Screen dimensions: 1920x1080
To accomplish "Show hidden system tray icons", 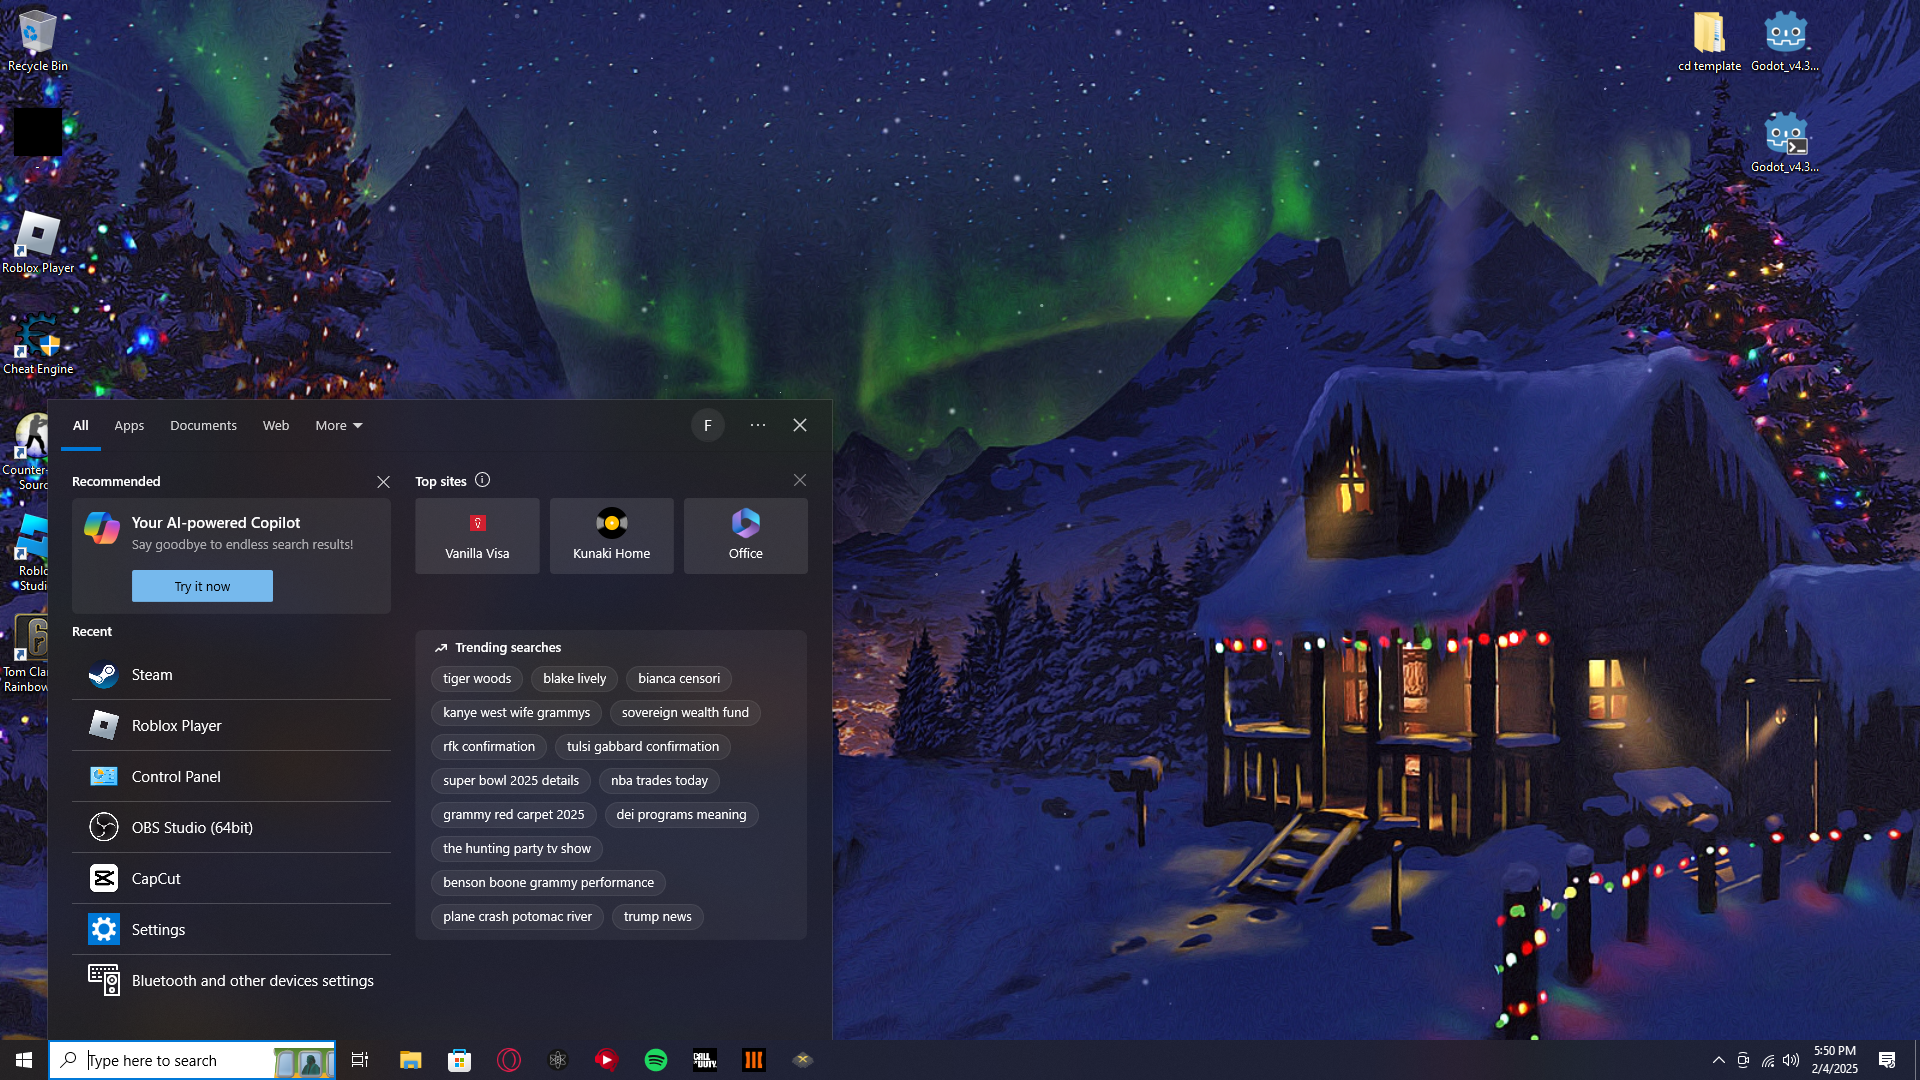I will click(x=1718, y=1060).
